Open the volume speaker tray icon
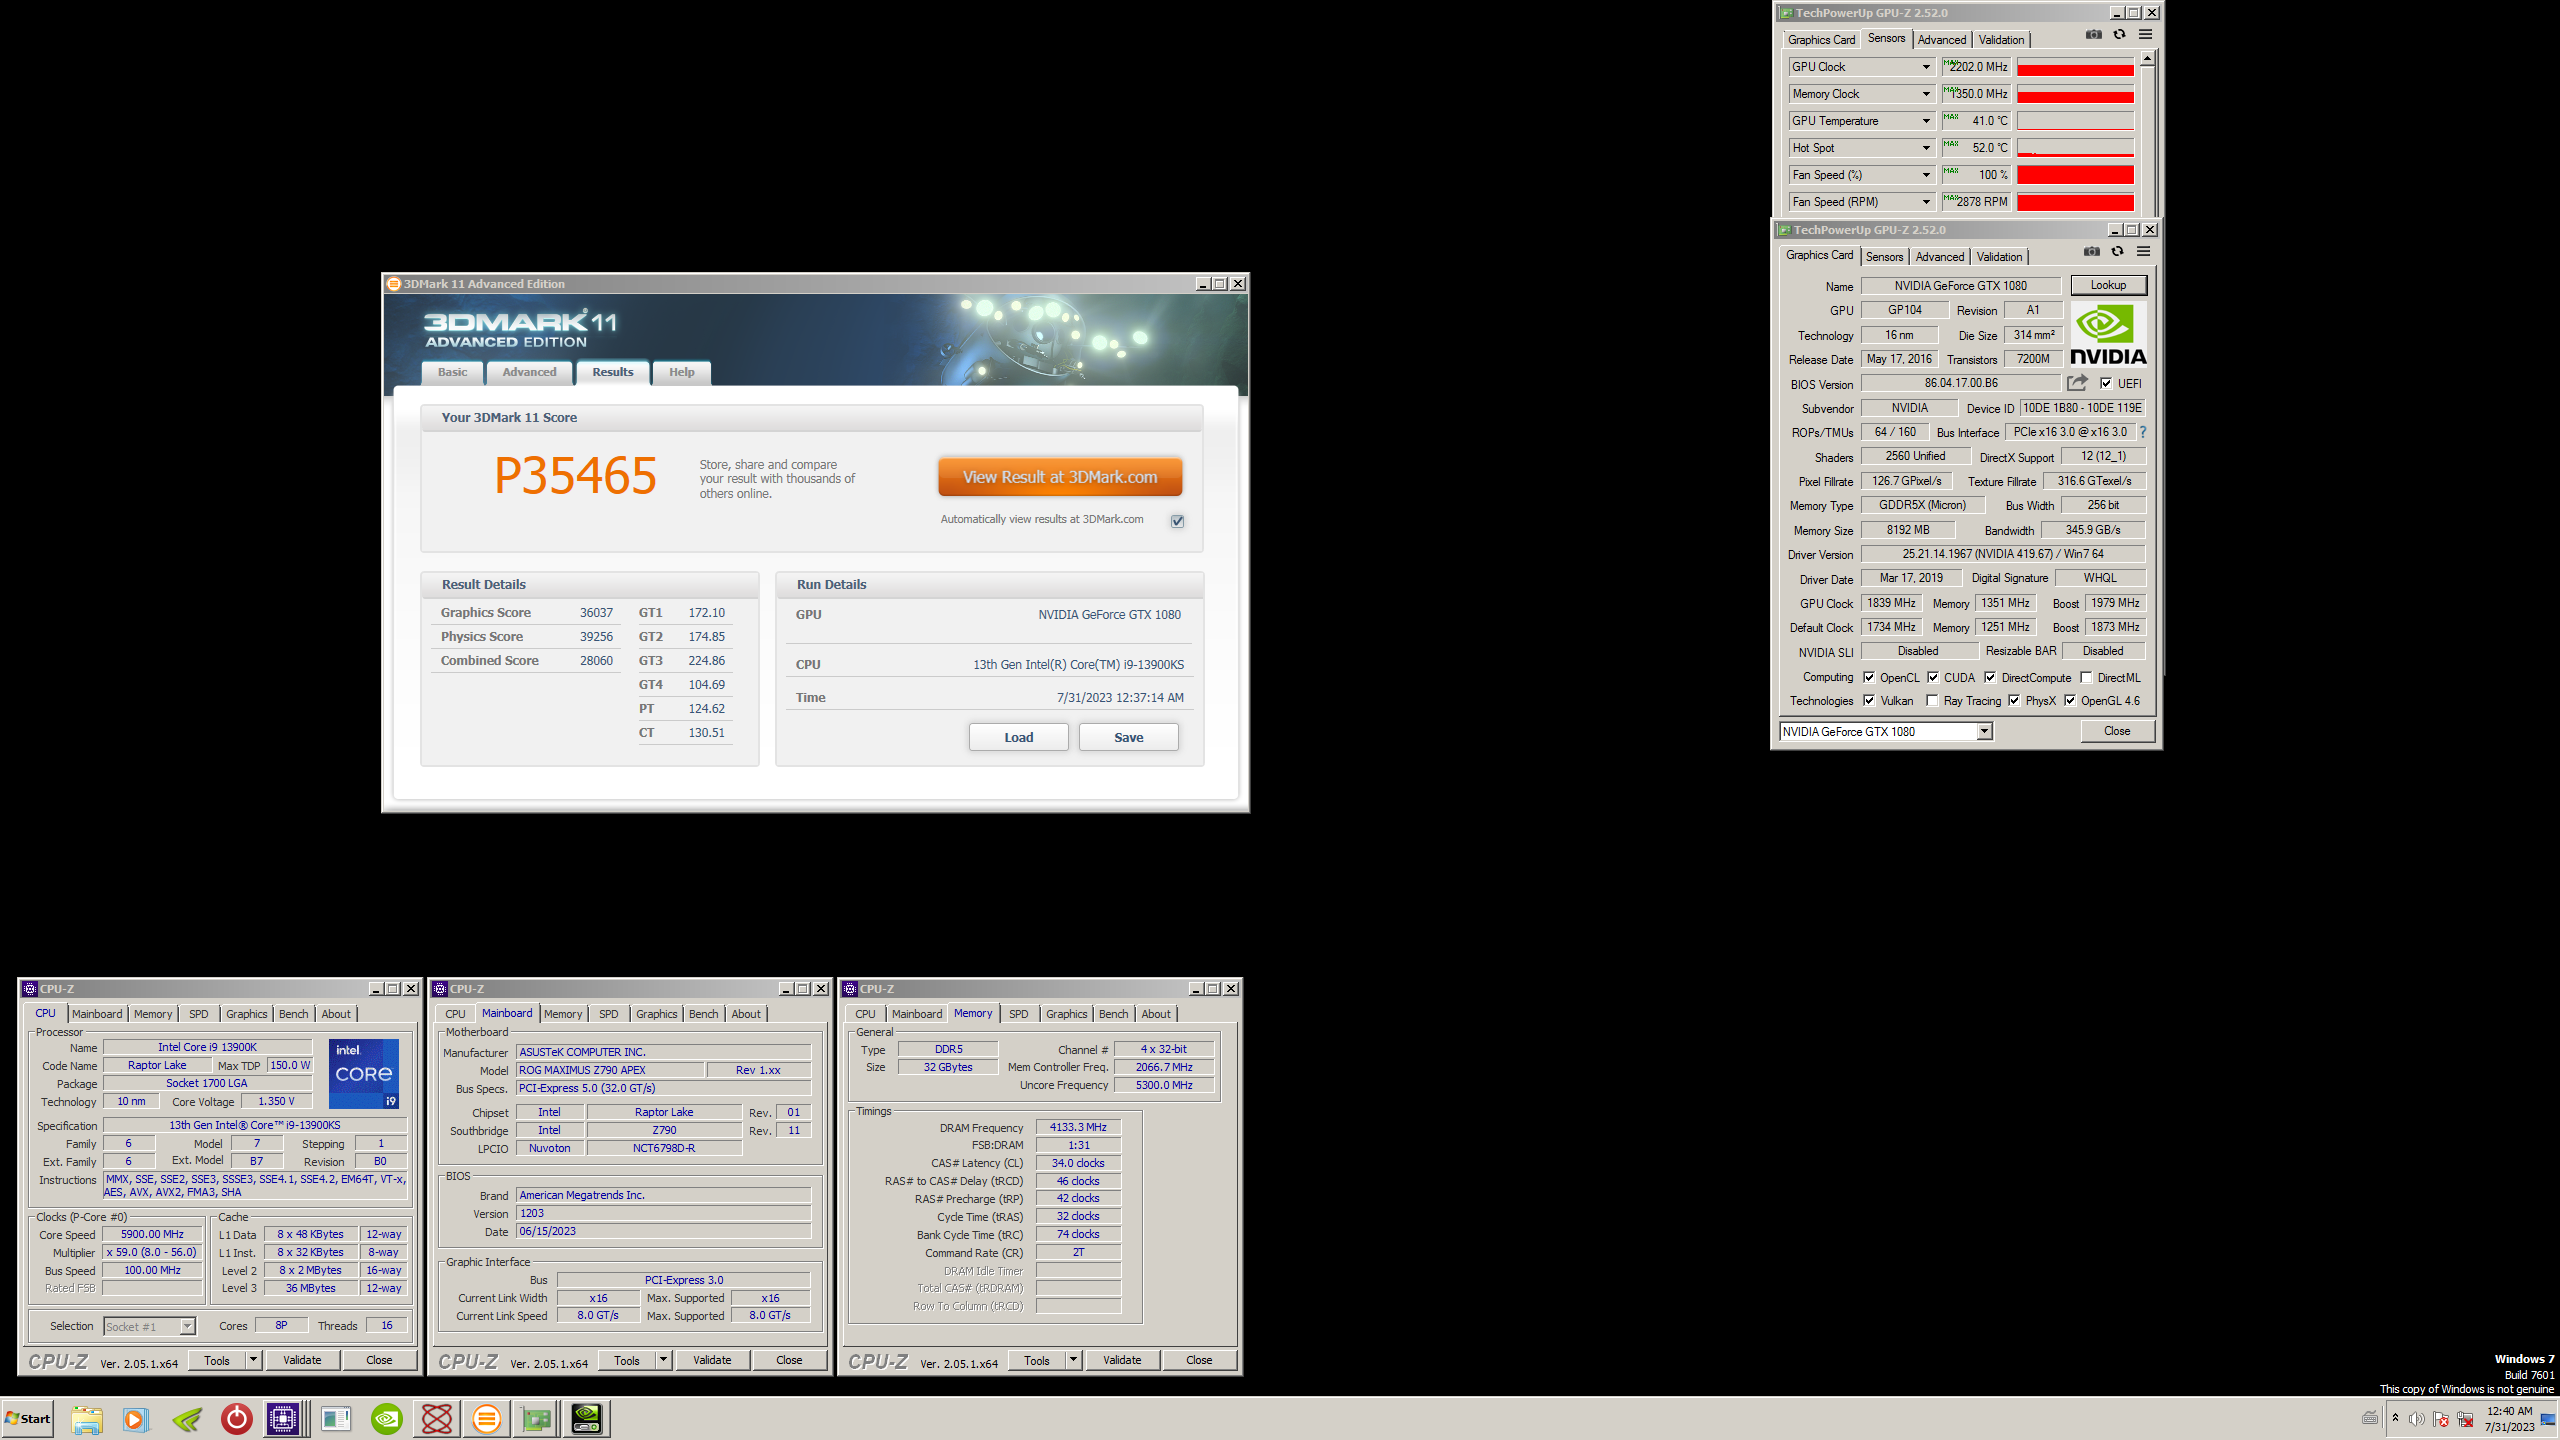The width and height of the screenshot is (2560, 1440). tap(2417, 1419)
